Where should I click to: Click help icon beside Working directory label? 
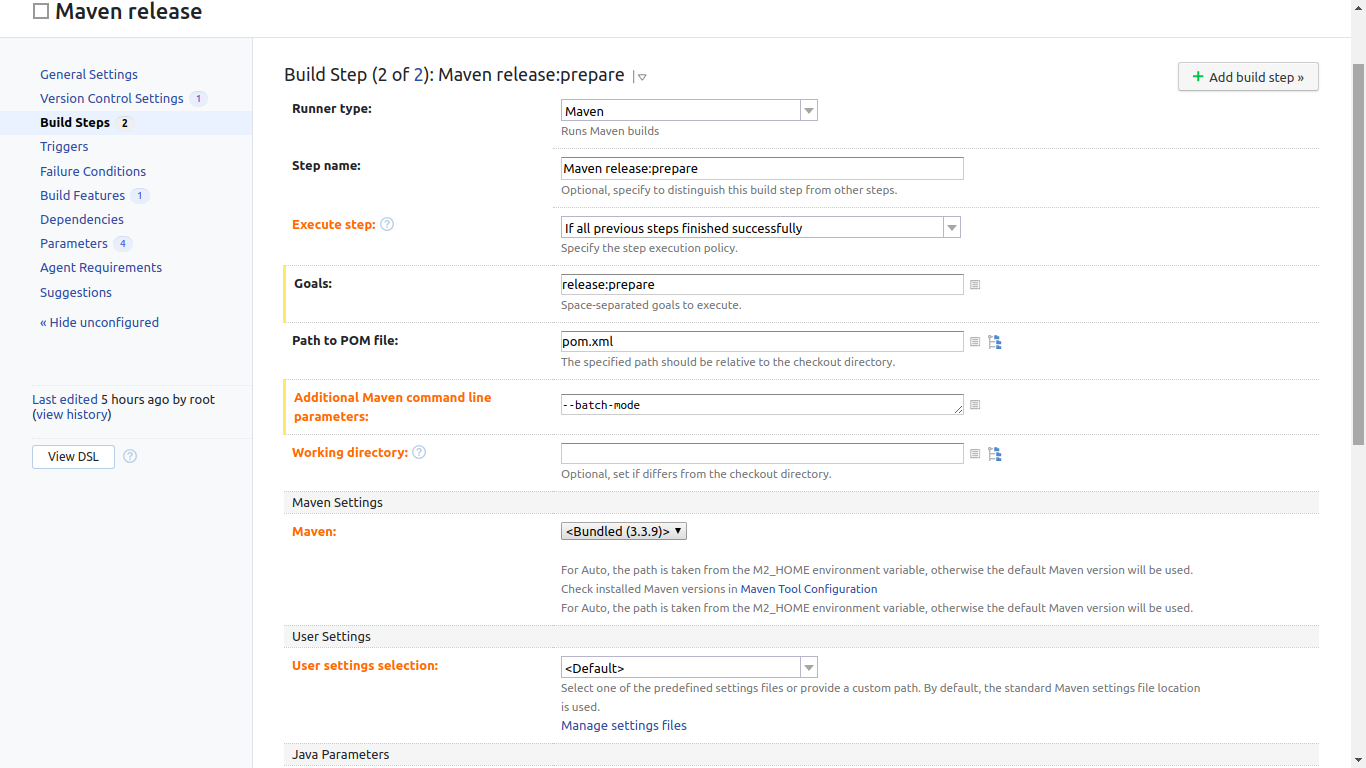[419, 452]
